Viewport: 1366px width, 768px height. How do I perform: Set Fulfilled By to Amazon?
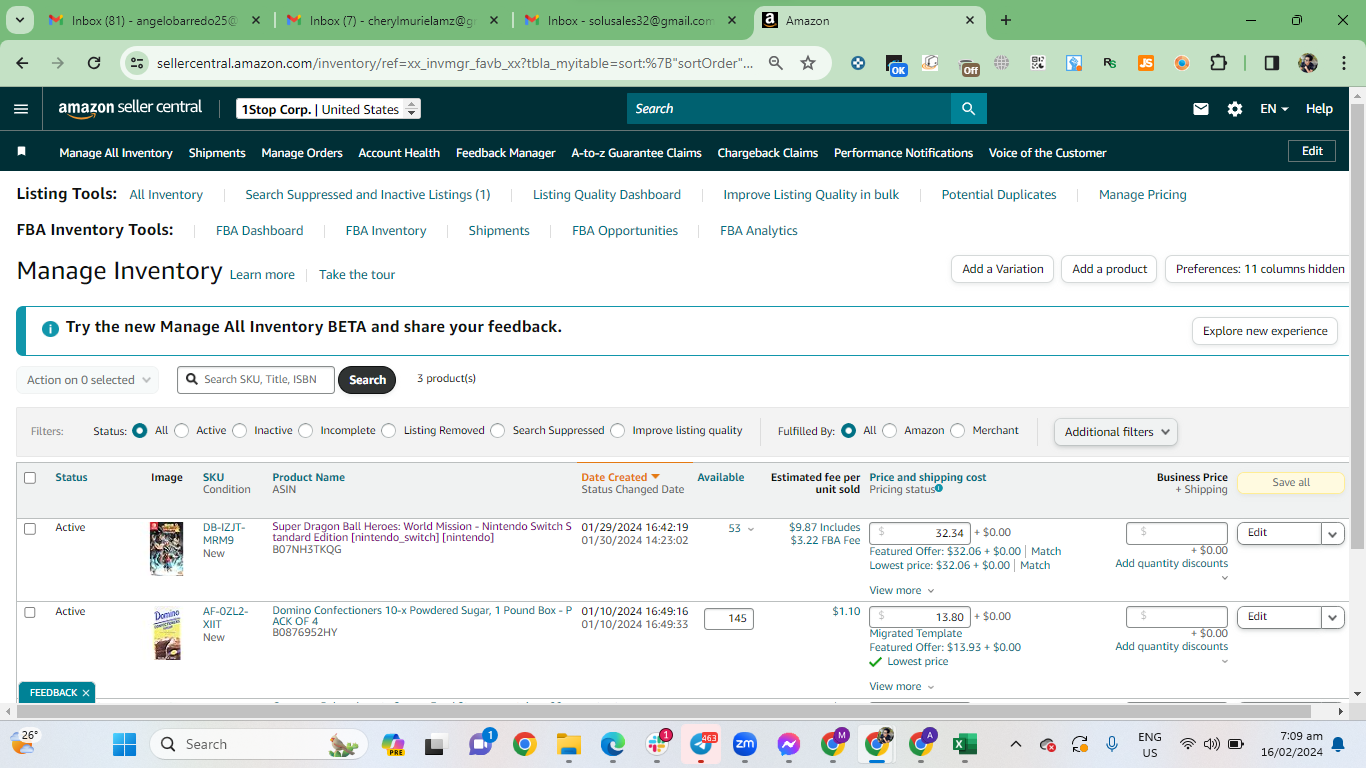[889, 431]
